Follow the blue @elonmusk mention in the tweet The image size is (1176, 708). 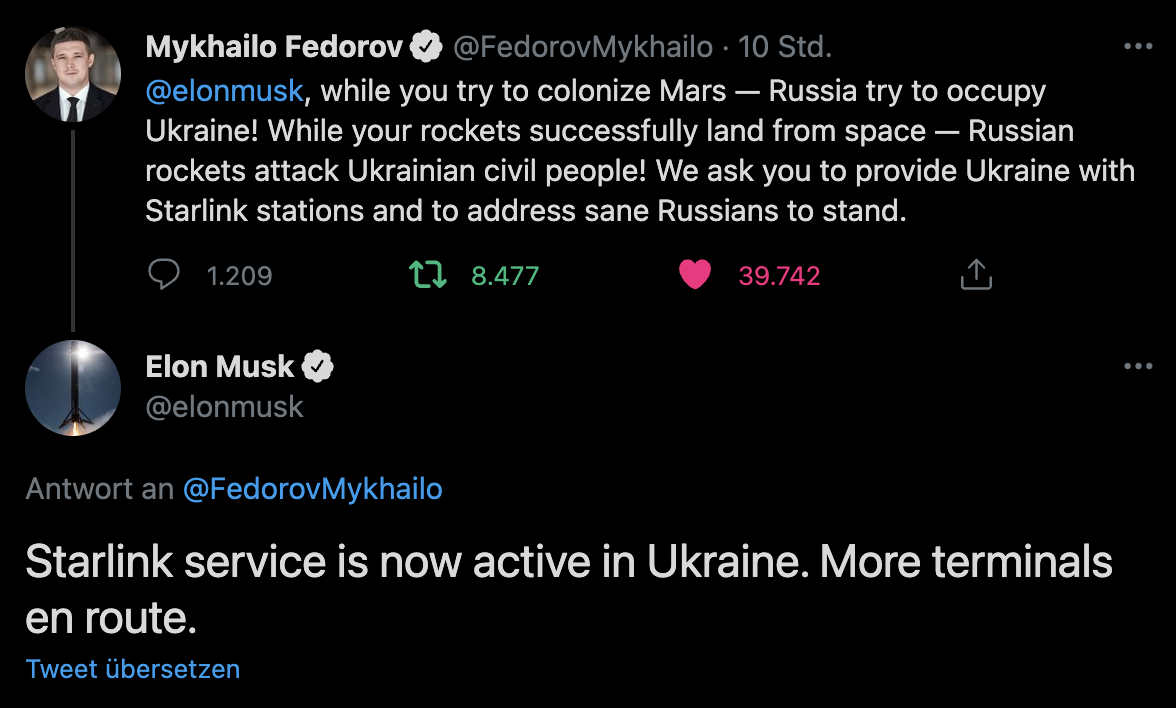click(x=224, y=91)
